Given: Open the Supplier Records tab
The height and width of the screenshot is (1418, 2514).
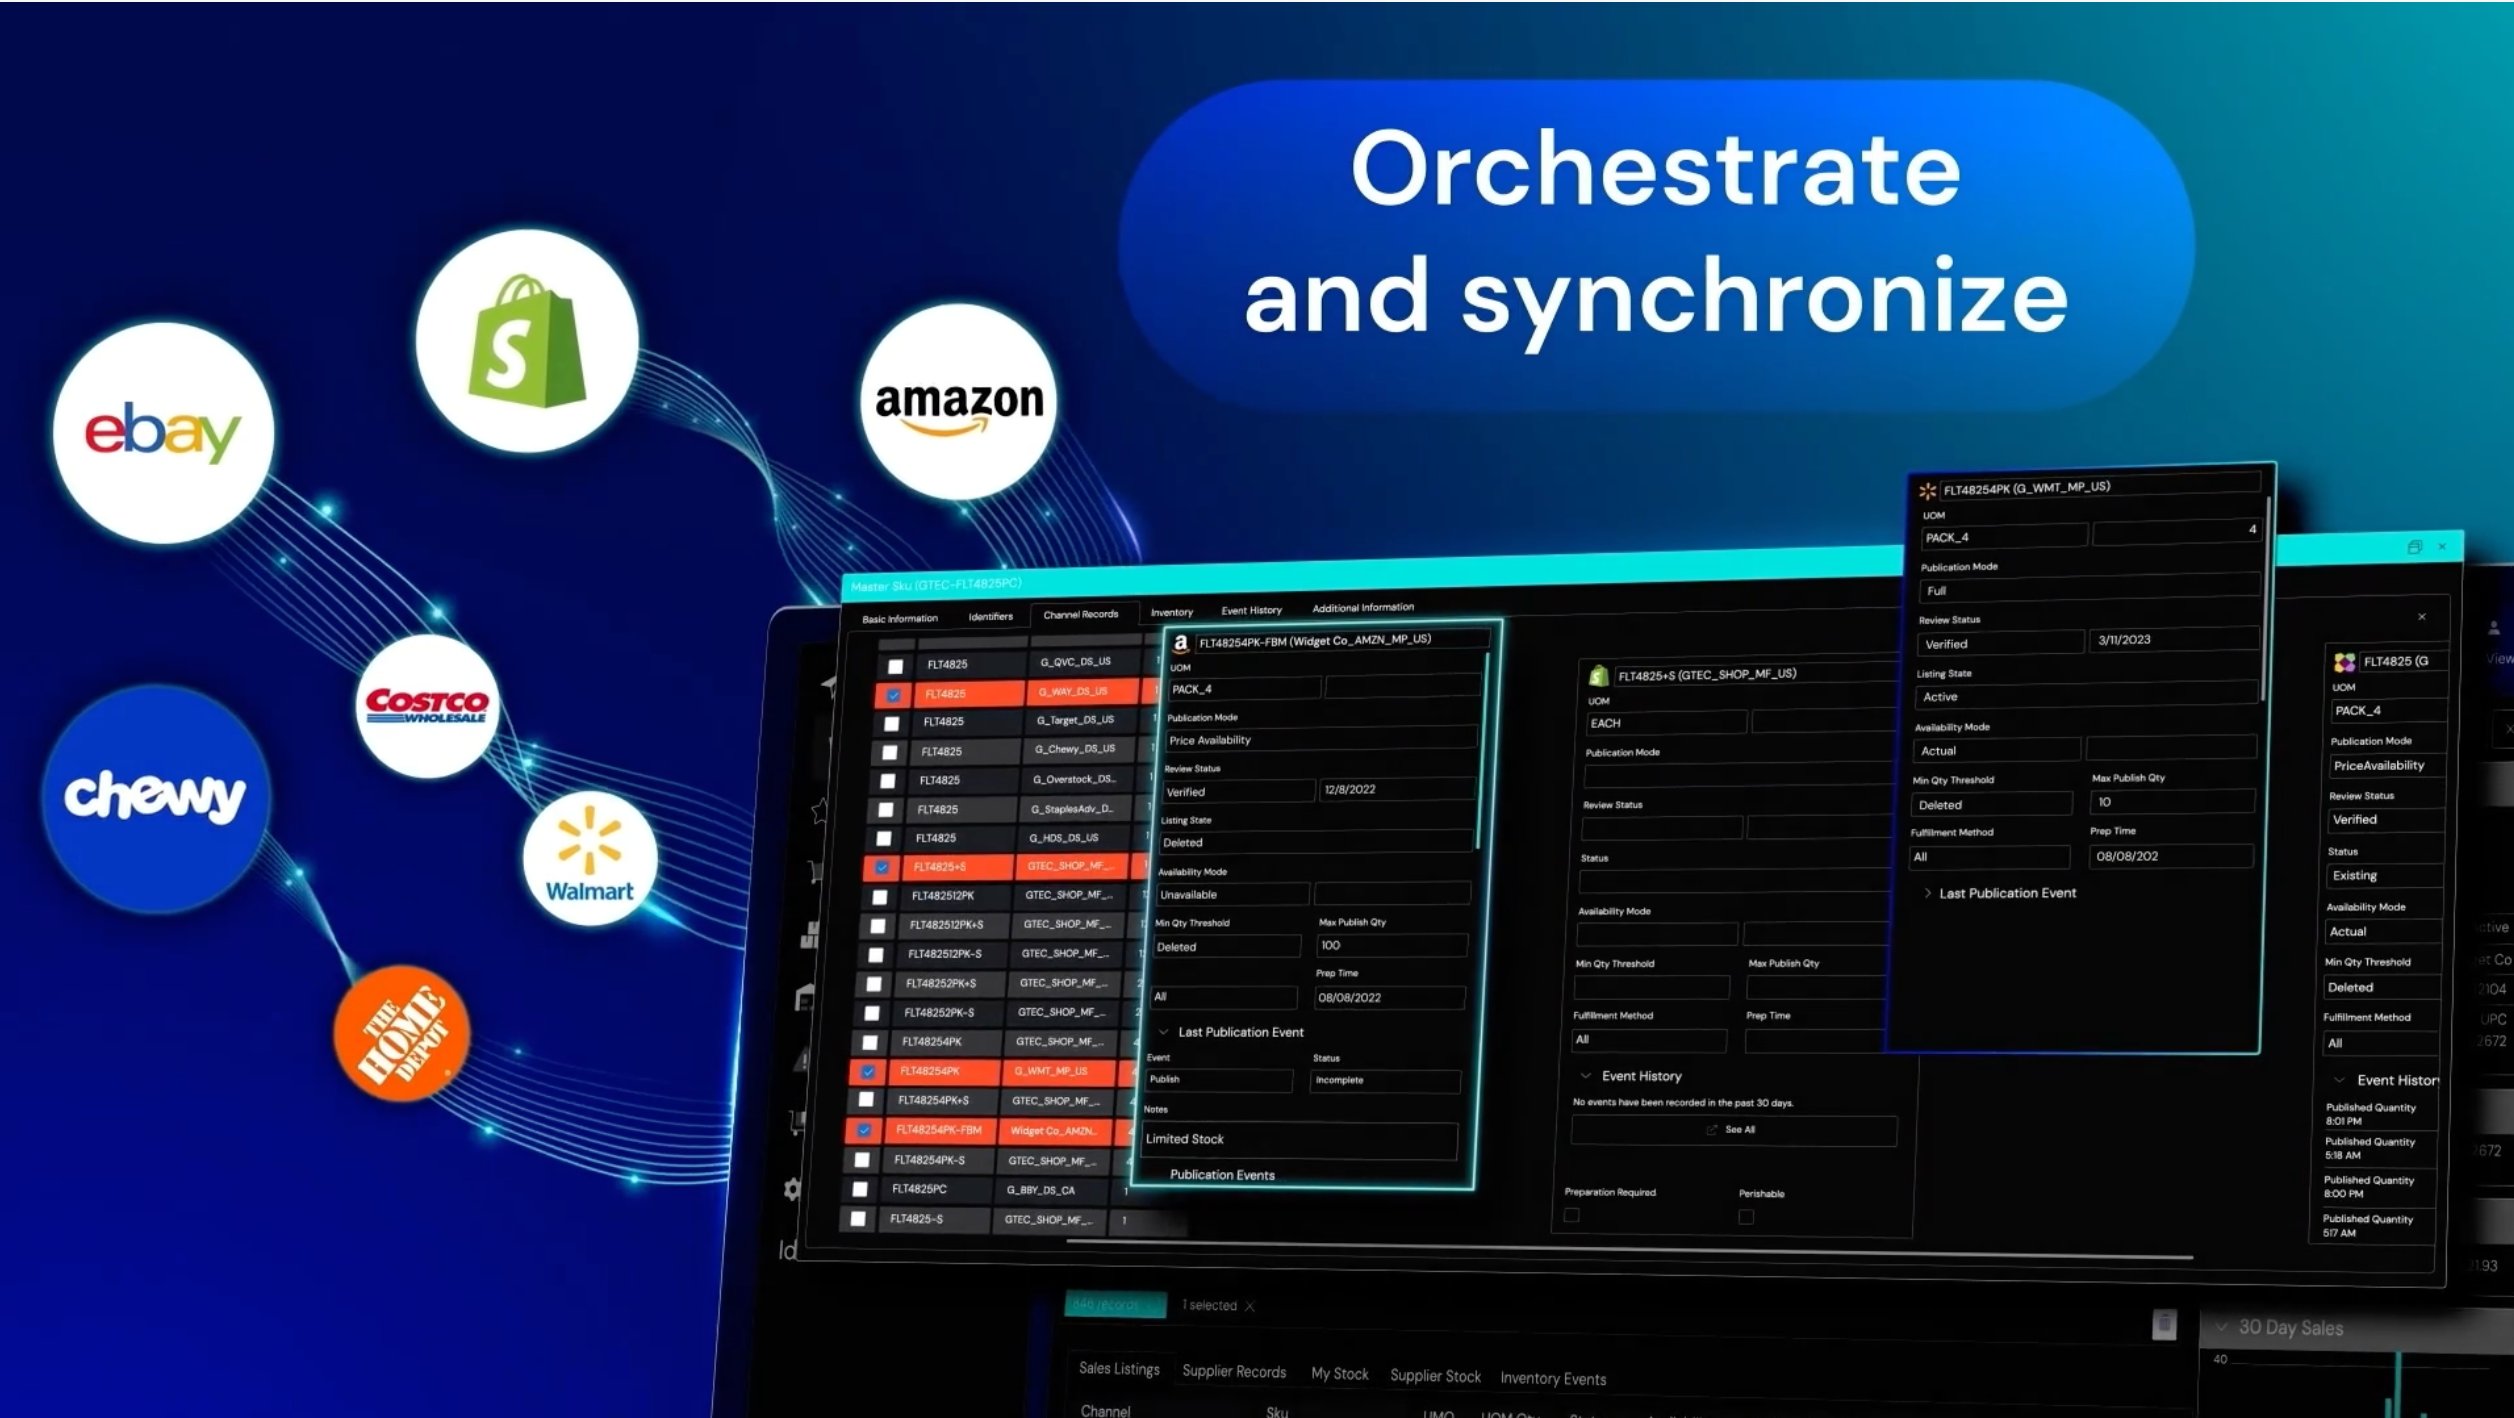Looking at the screenshot, I should 1233,1371.
